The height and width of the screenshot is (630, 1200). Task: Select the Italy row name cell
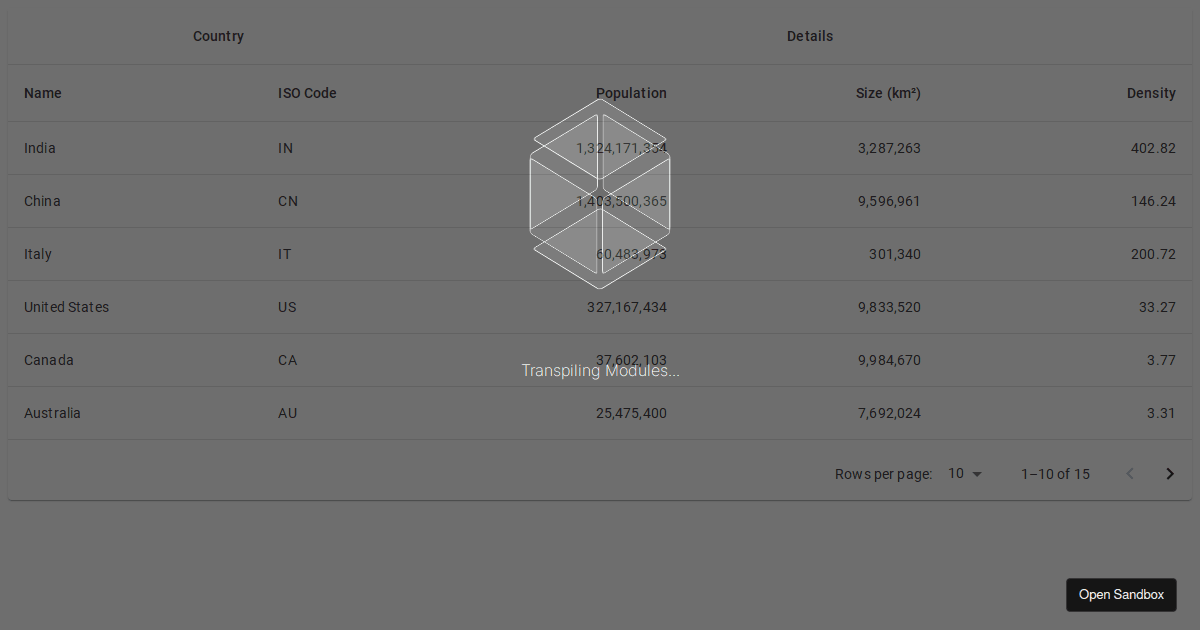[38, 254]
